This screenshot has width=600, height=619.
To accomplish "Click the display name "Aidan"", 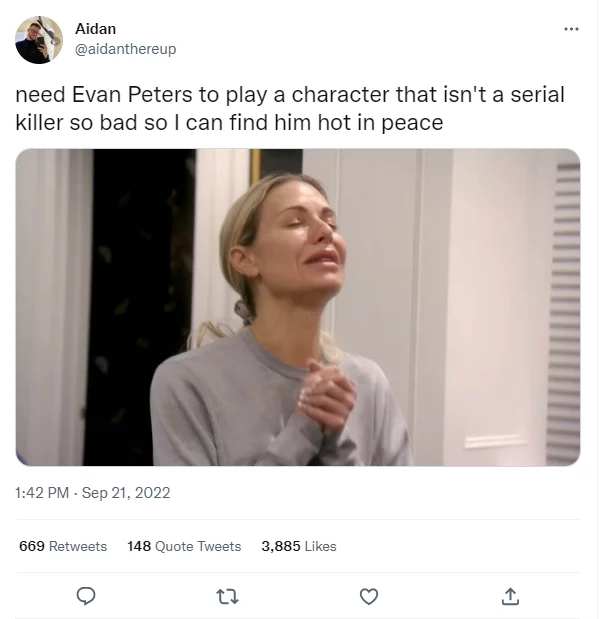I will tap(95, 29).
